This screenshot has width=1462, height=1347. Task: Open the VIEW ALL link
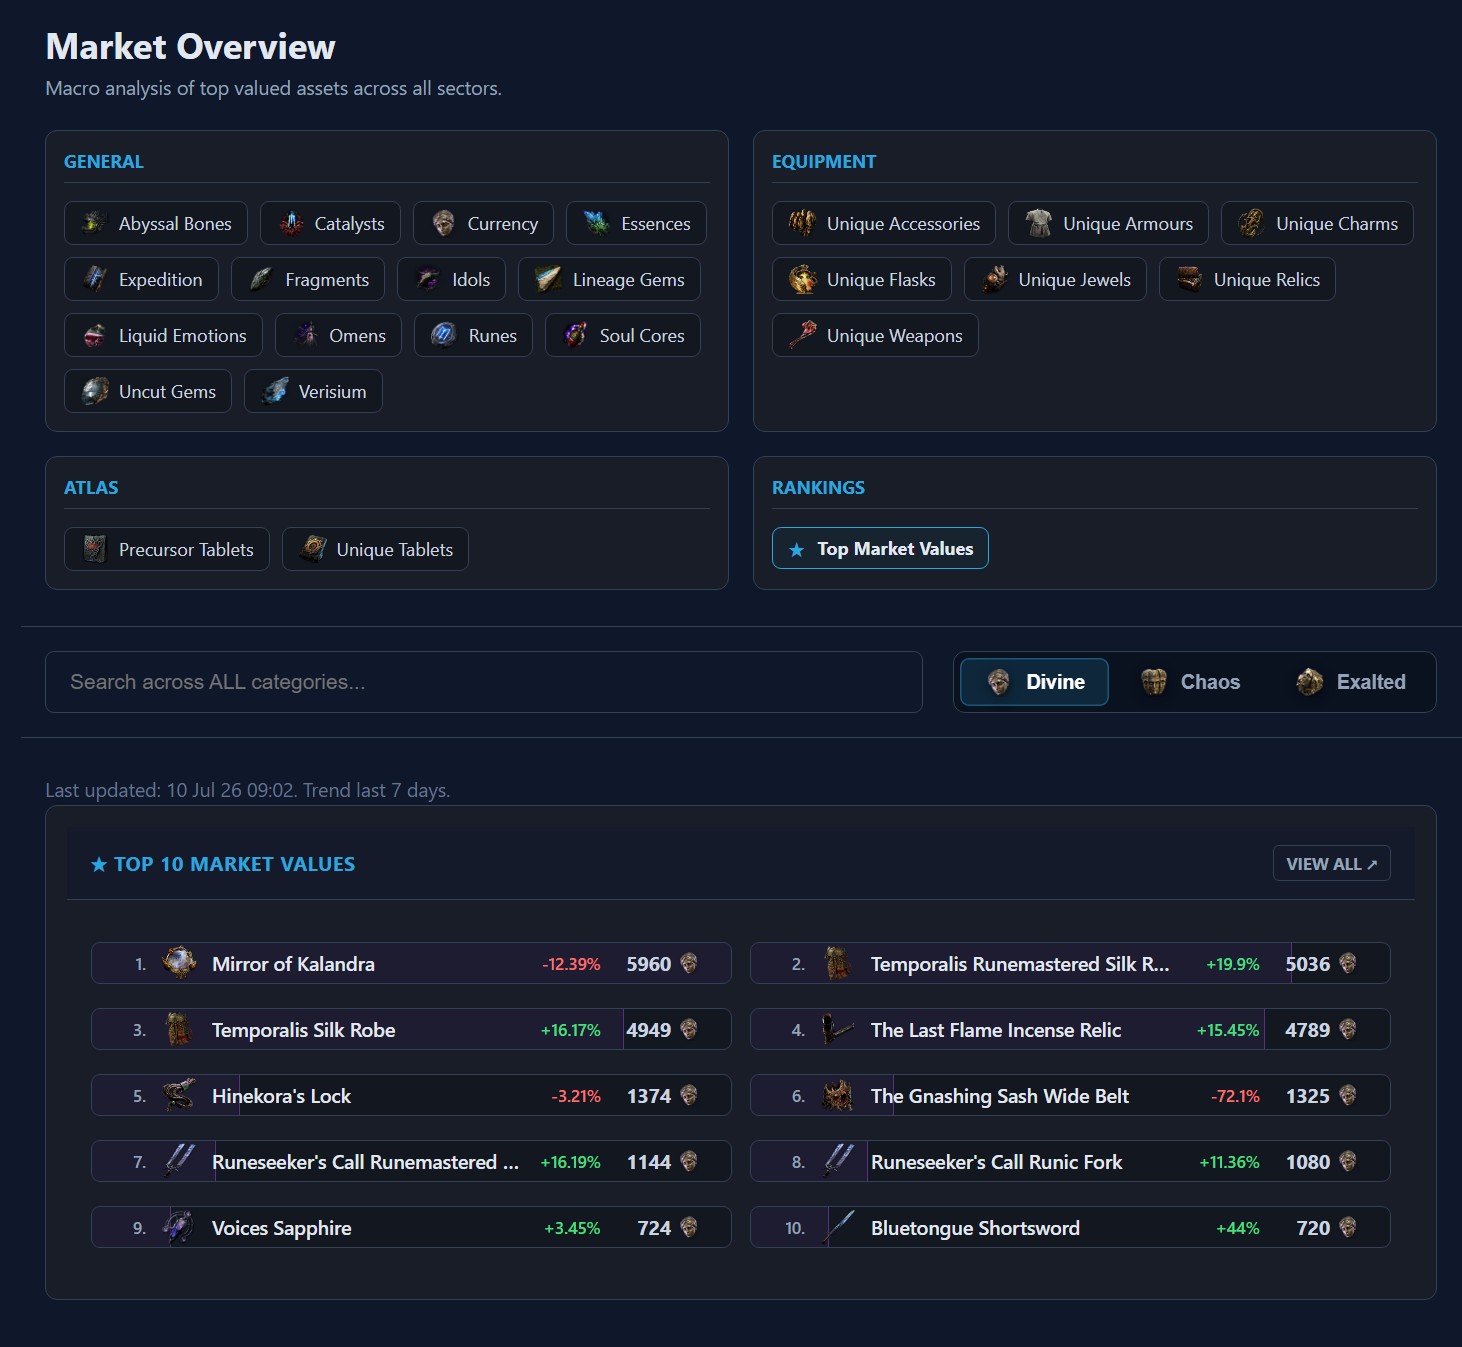(1331, 864)
